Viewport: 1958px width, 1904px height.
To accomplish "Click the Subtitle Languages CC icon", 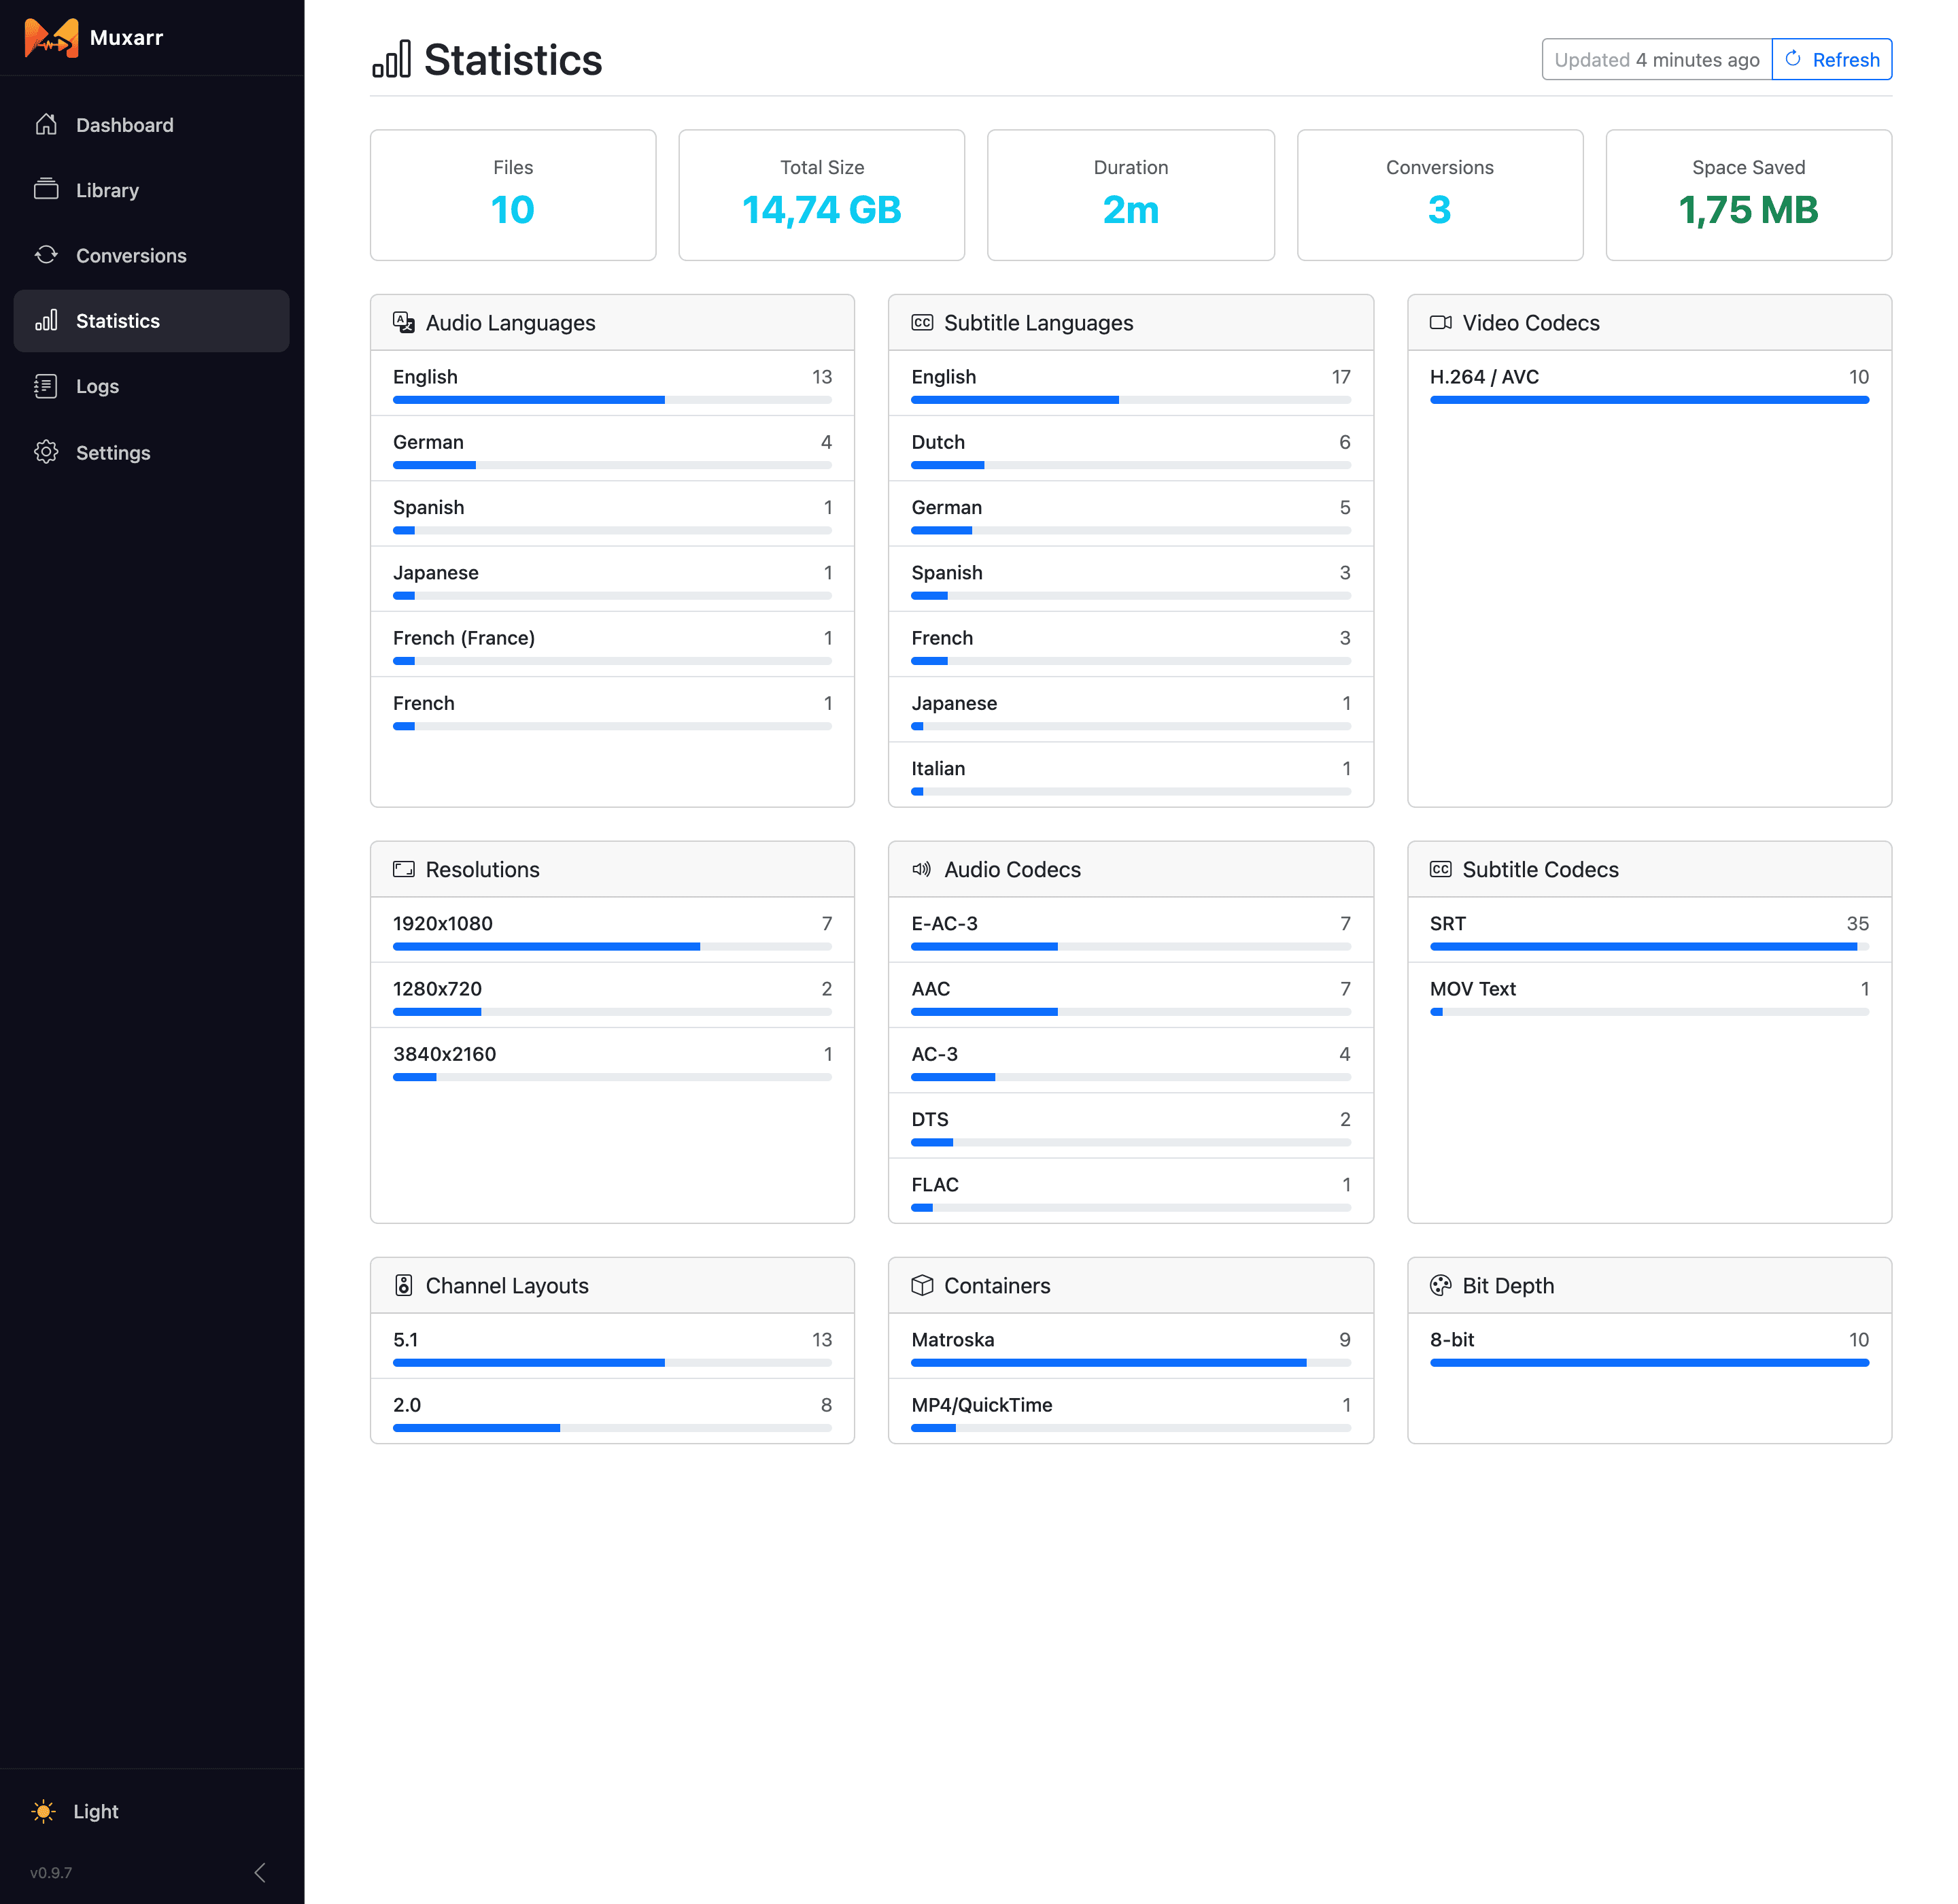I will tap(922, 322).
